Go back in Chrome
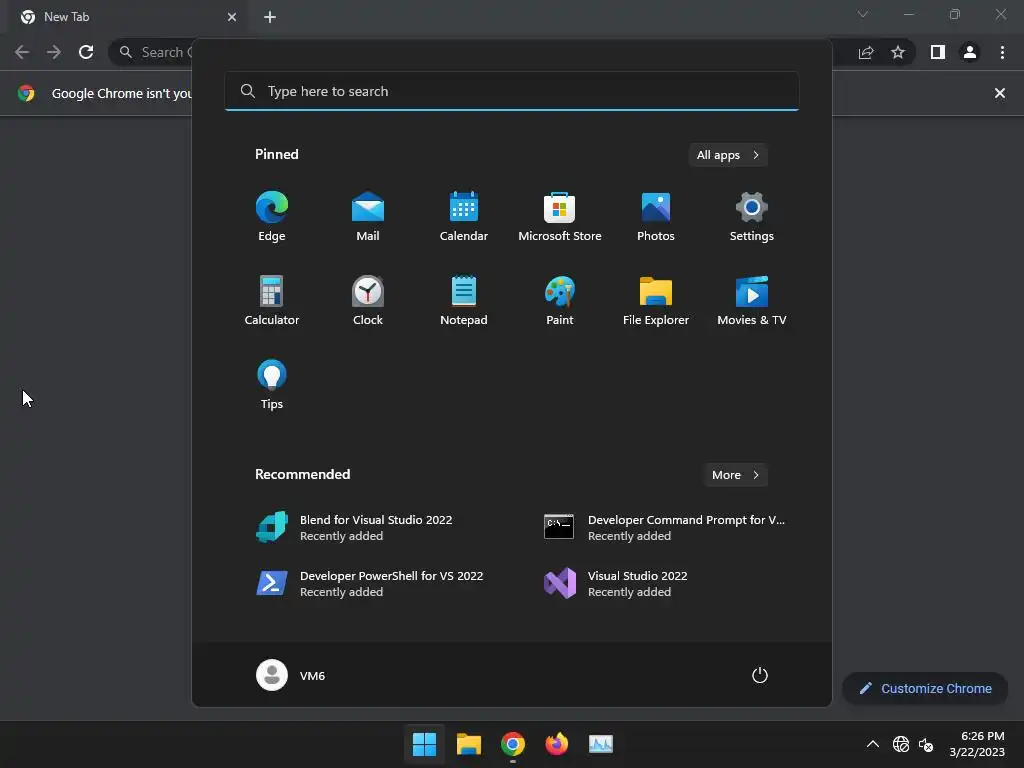Screen dimensions: 1024x768 click(22, 52)
